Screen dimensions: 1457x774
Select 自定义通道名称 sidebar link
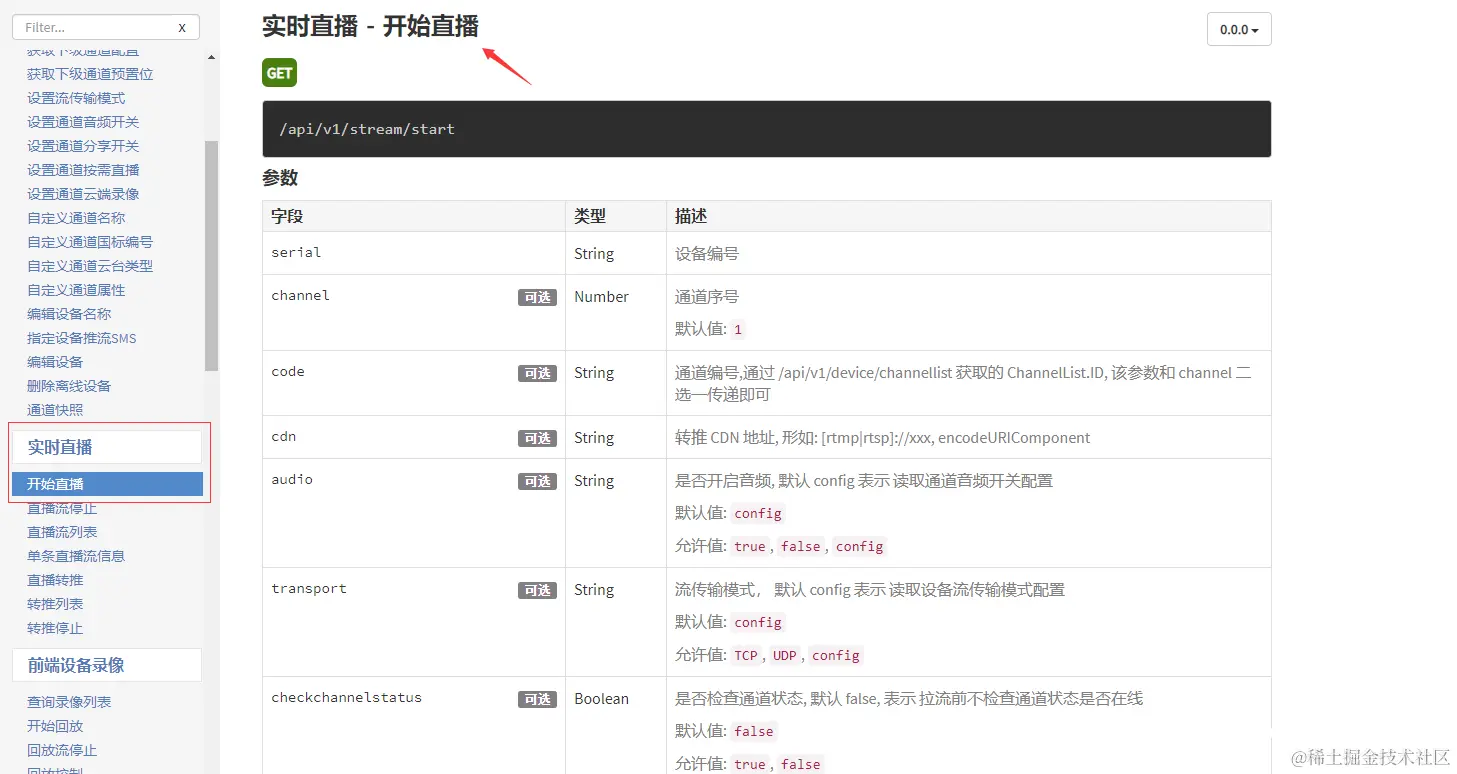tap(76, 218)
